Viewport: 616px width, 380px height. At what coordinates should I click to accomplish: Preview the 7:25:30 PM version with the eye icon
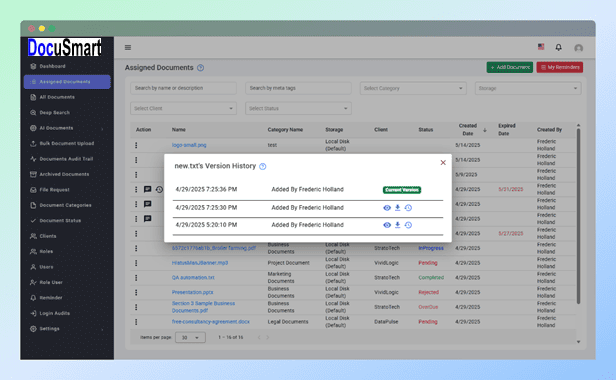[x=387, y=208]
